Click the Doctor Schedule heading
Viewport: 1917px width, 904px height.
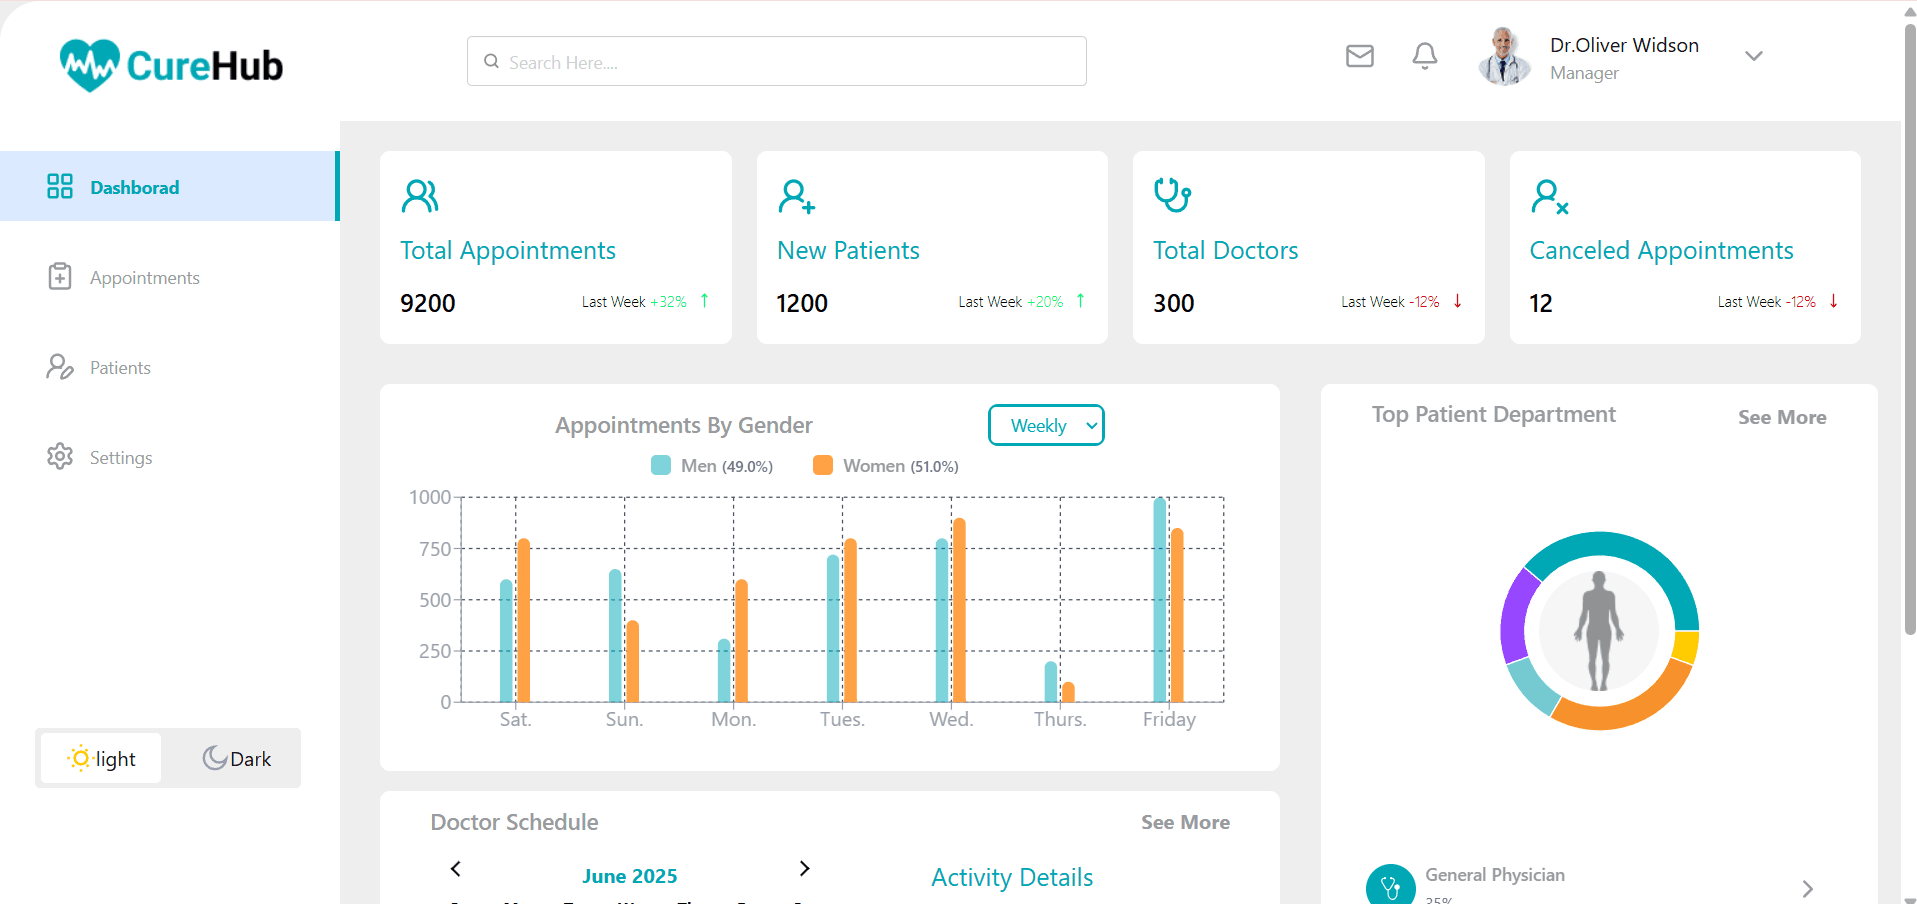(x=514, y=822)
